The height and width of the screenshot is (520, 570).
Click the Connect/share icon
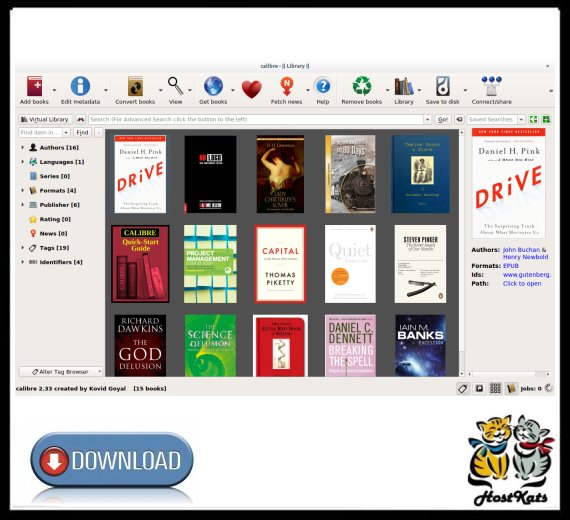[491, 86]
